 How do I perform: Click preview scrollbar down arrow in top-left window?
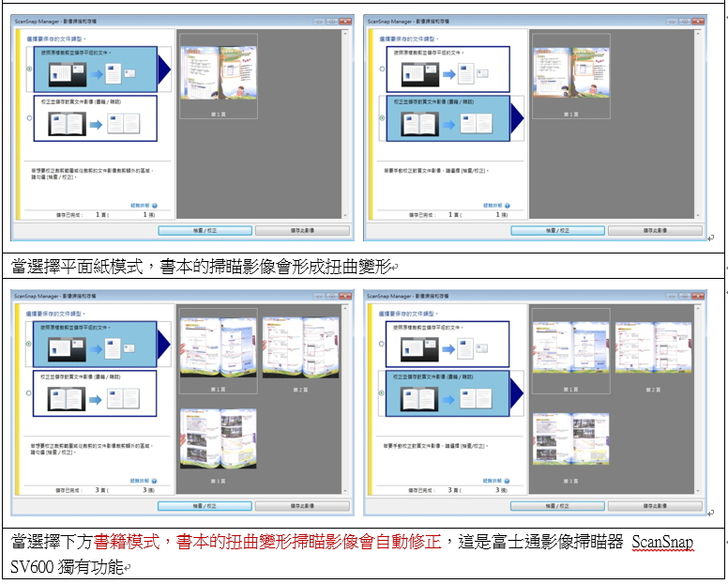tap(345, 215)
